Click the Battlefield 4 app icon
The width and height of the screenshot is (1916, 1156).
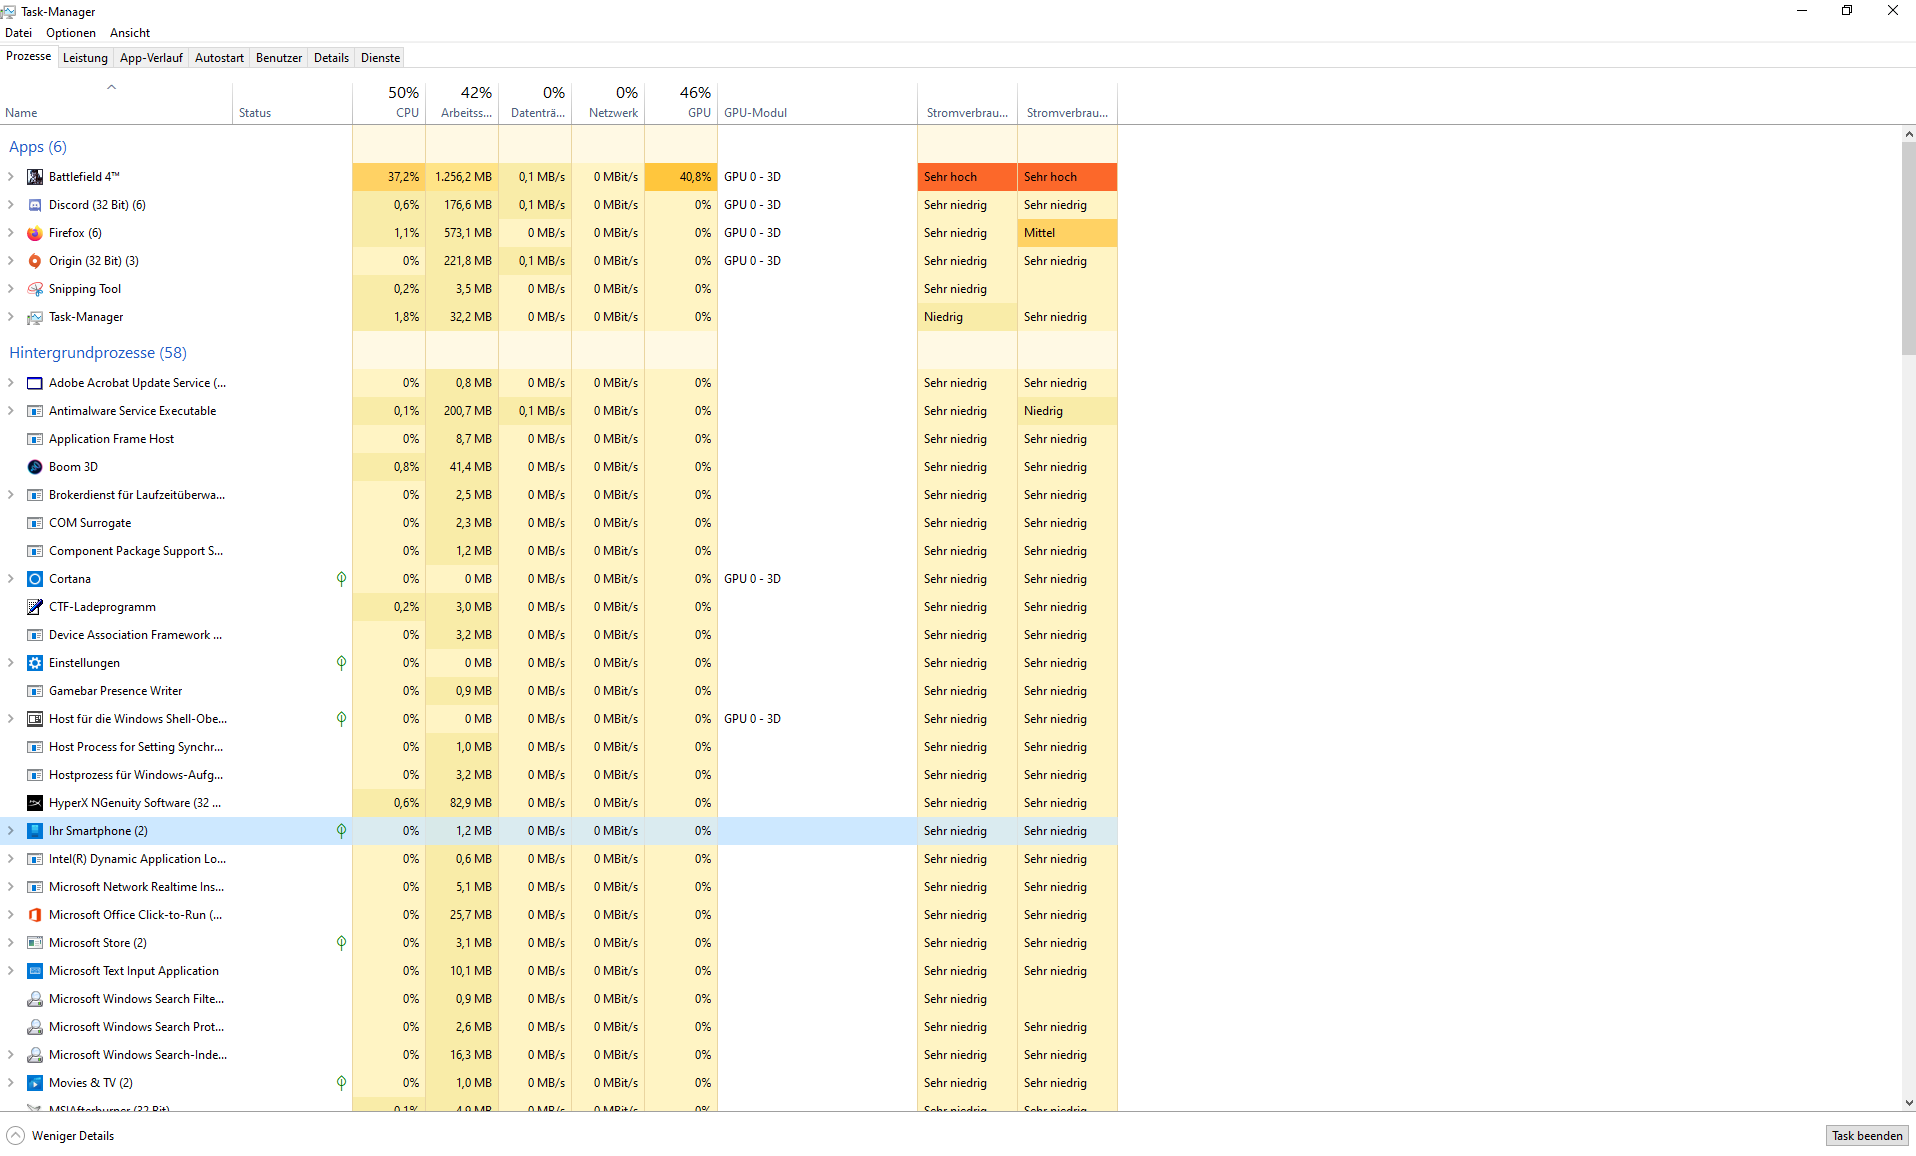35,177
